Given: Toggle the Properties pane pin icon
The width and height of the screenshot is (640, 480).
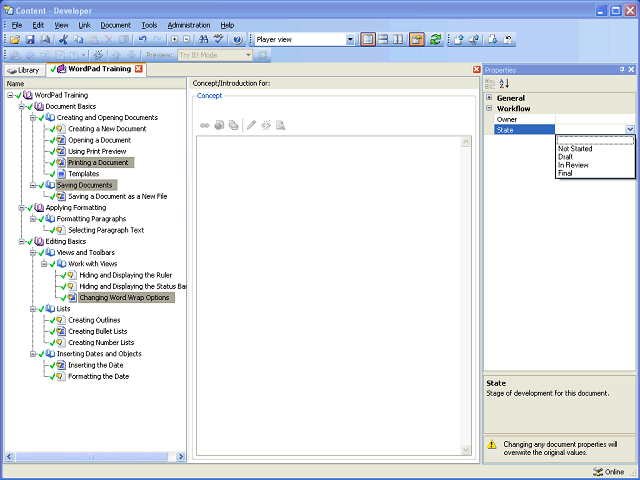Looking at the screenshot, I should 622,70.
